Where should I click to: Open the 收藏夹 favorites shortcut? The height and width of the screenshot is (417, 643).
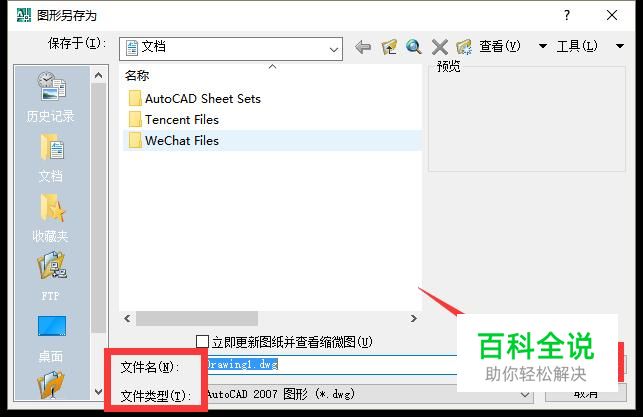(51, 218)
